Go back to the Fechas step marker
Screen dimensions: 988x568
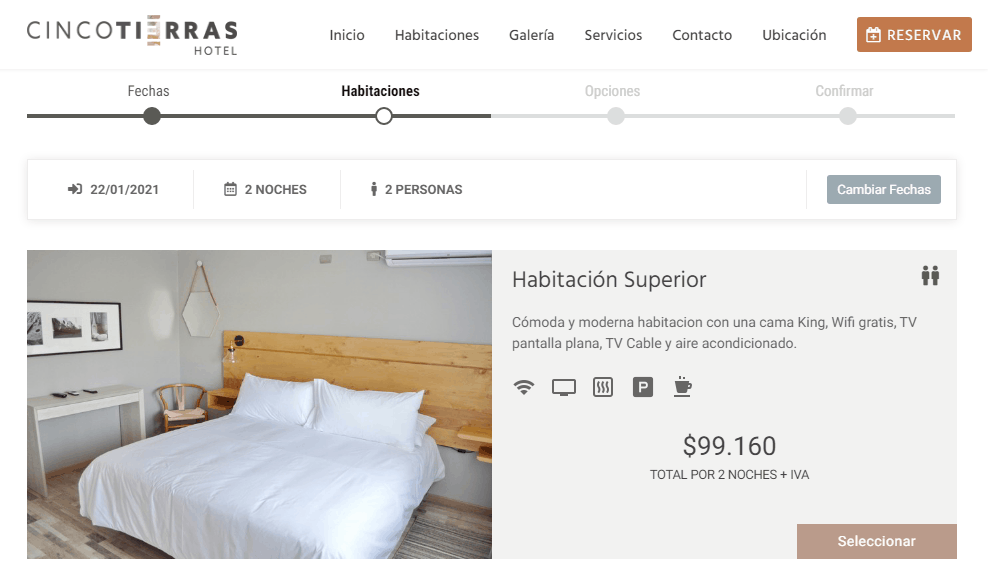click(x=152, y=116)
